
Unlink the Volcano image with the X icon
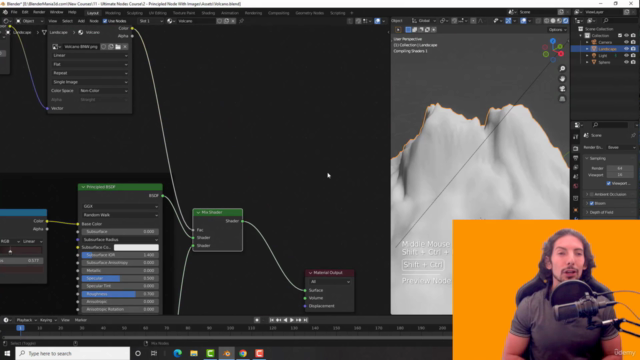coord(125,47)
